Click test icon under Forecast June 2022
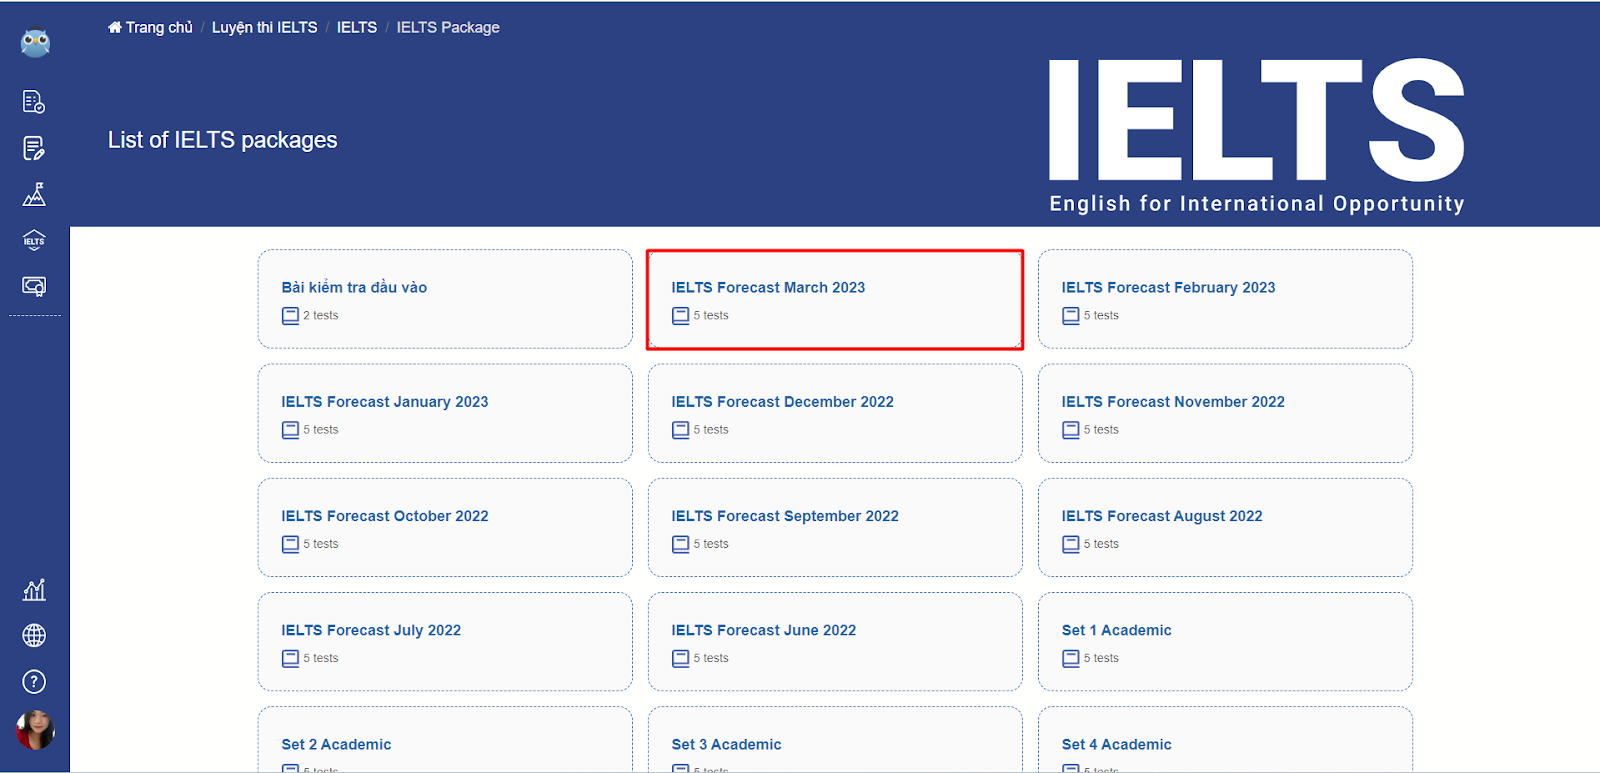This screenshot has height=773, width=1600. [x=680, y=658]
